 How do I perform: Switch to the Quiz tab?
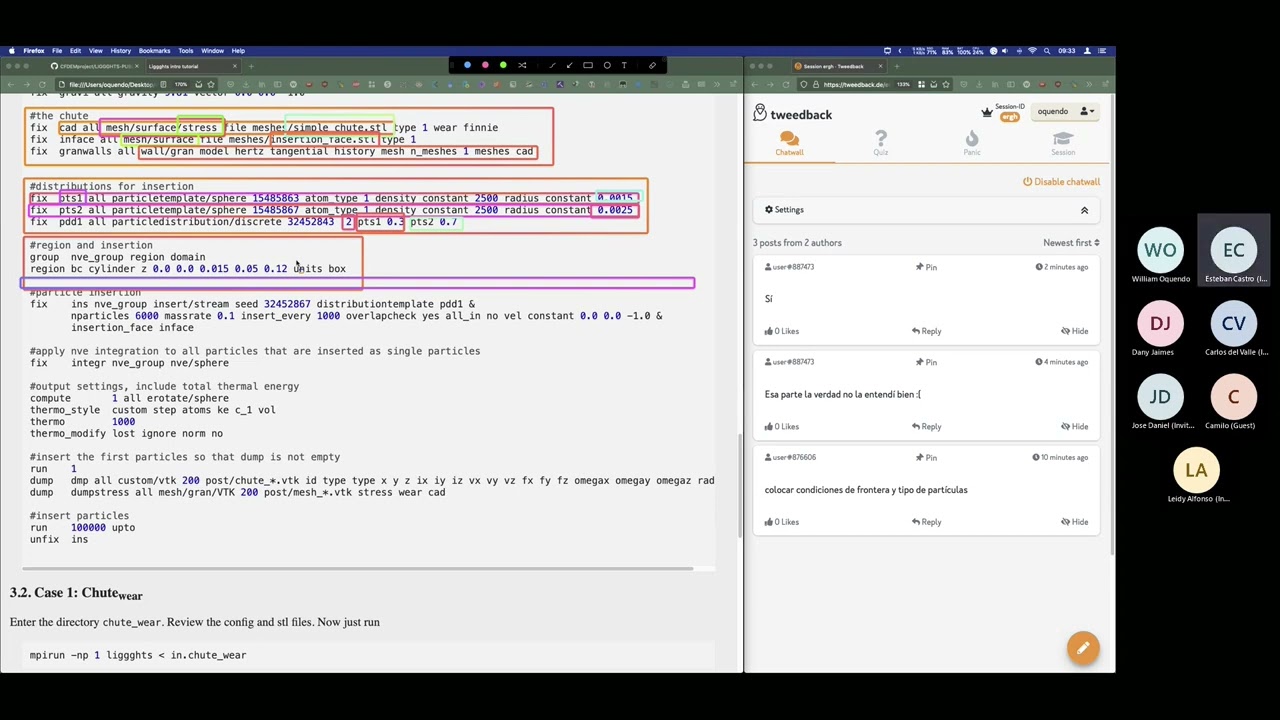point(880,143)
